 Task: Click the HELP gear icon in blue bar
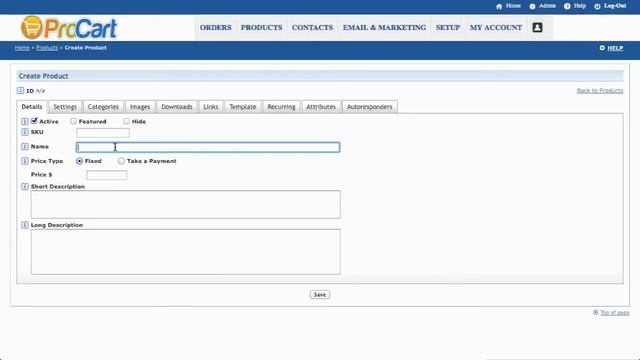(x=602, y=48)
